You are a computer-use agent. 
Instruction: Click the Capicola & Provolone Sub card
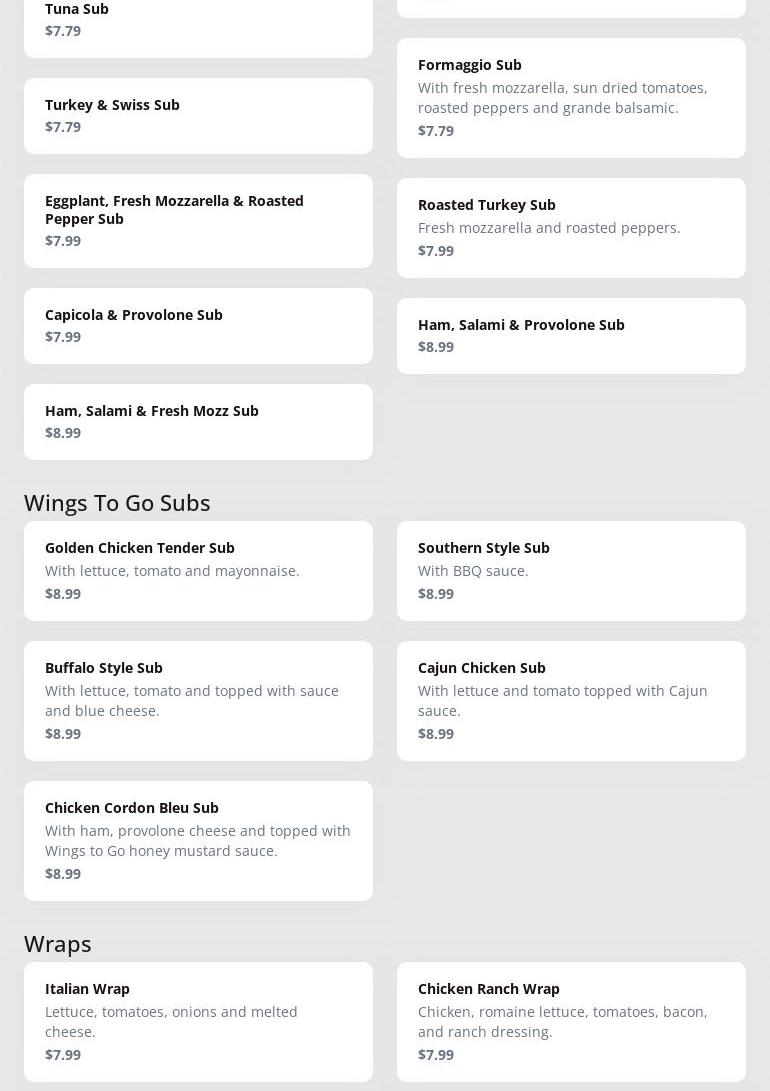pos(198,326)
